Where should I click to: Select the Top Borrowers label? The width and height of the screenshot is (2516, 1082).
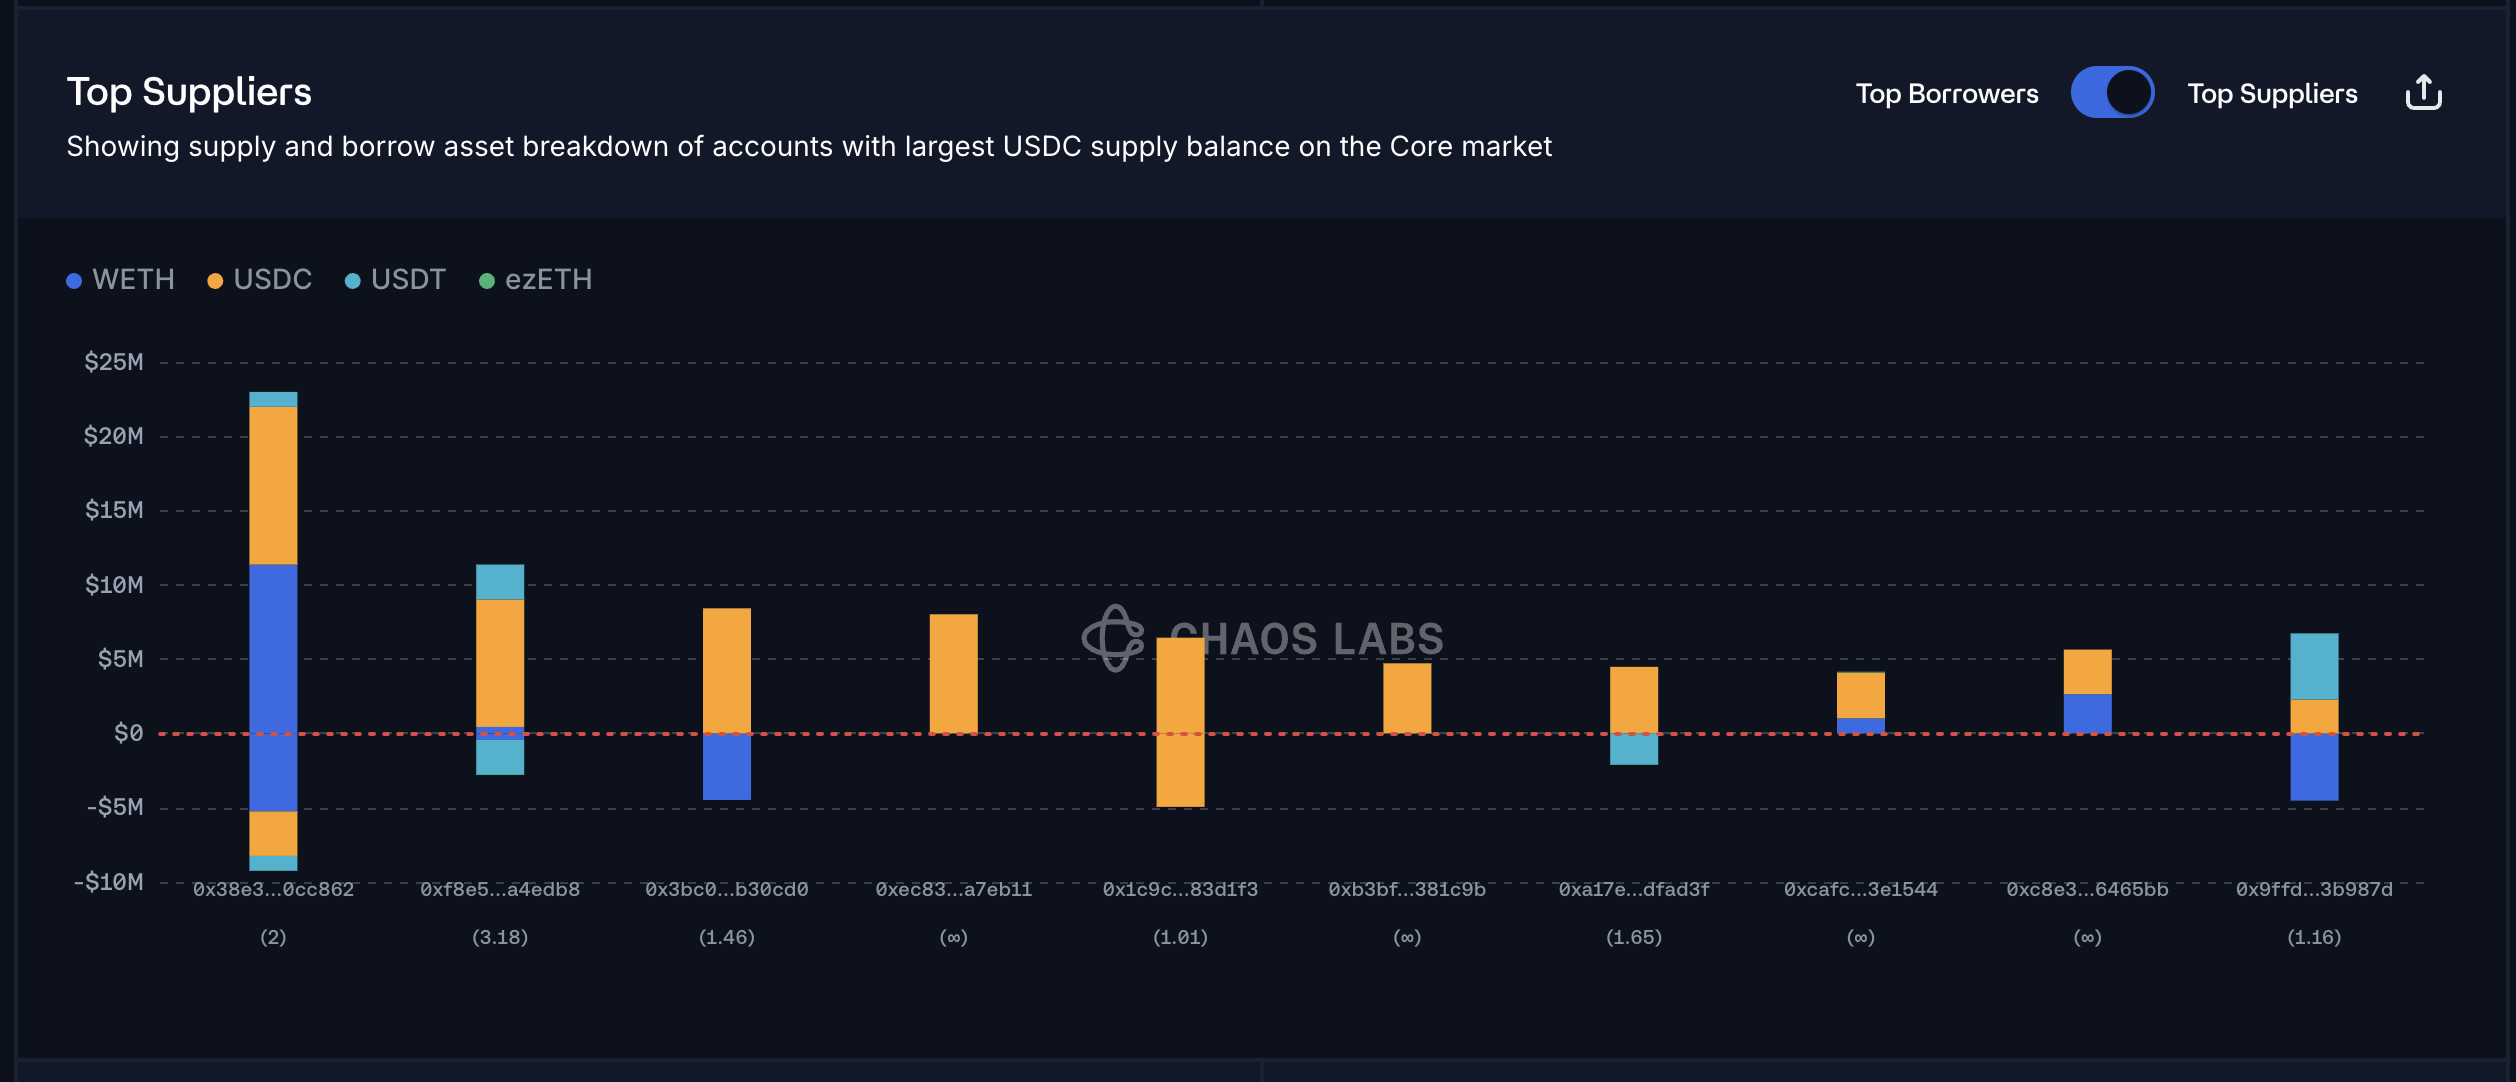point(1946,93)
